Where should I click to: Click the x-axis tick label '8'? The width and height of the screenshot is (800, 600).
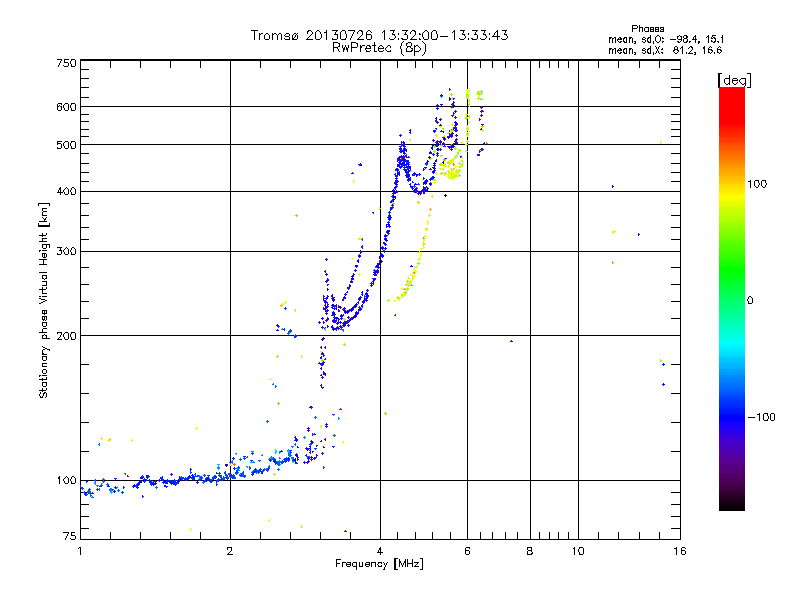tap(530, 551)
